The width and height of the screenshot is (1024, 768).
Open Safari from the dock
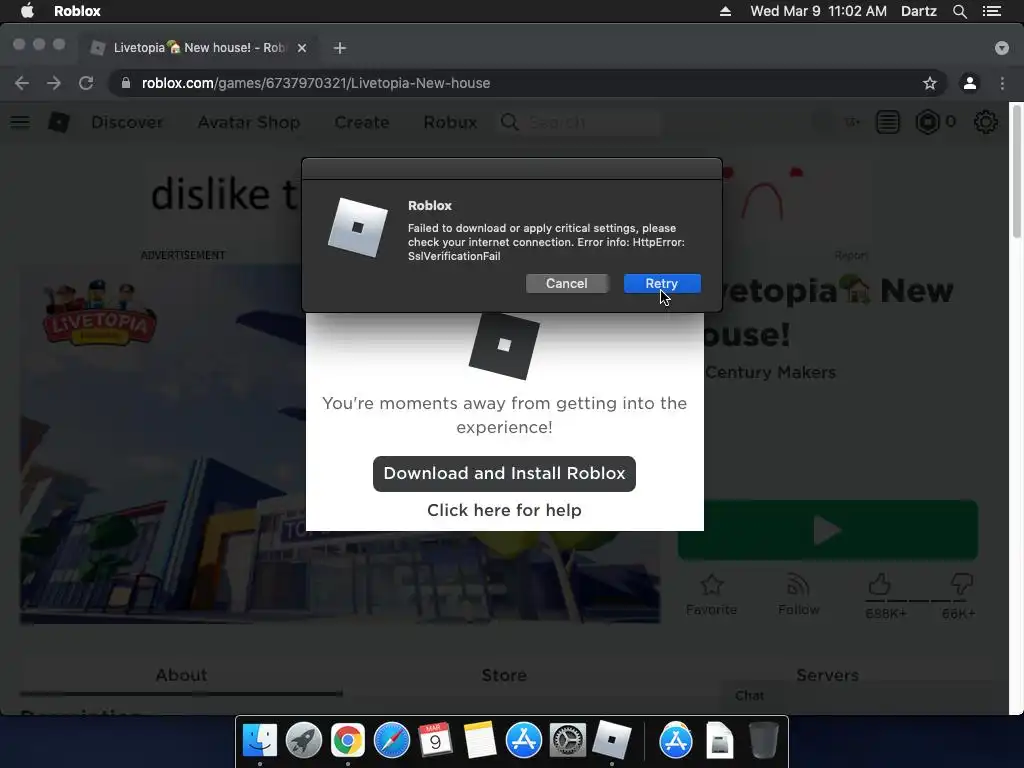tap(391, 741)
